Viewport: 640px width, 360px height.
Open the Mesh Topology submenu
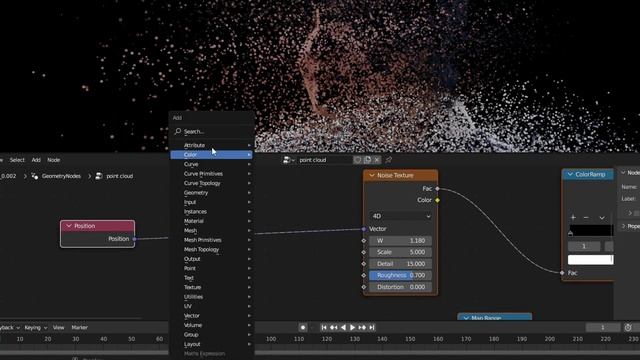point(211,249)
